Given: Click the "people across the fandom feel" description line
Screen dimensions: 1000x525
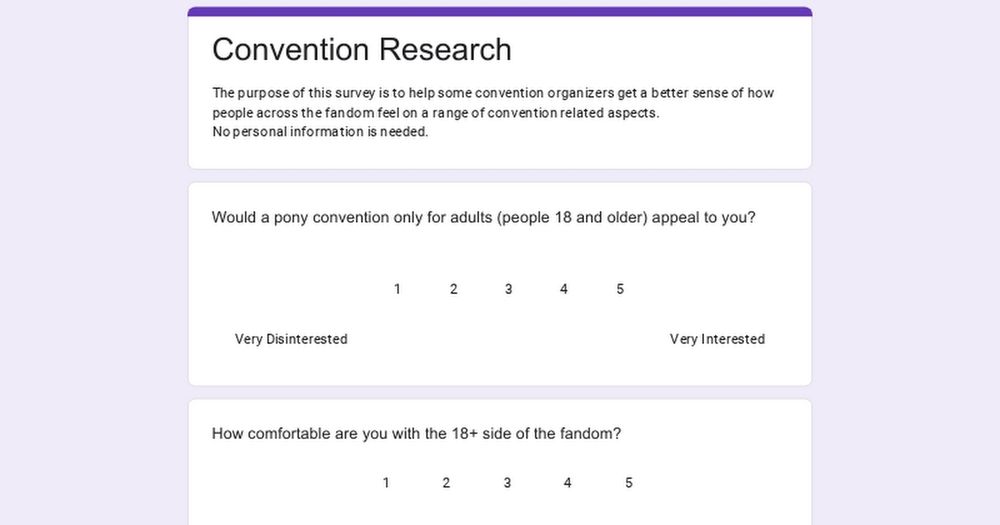Looking at the screenshot, I should (x=436, y=113).
